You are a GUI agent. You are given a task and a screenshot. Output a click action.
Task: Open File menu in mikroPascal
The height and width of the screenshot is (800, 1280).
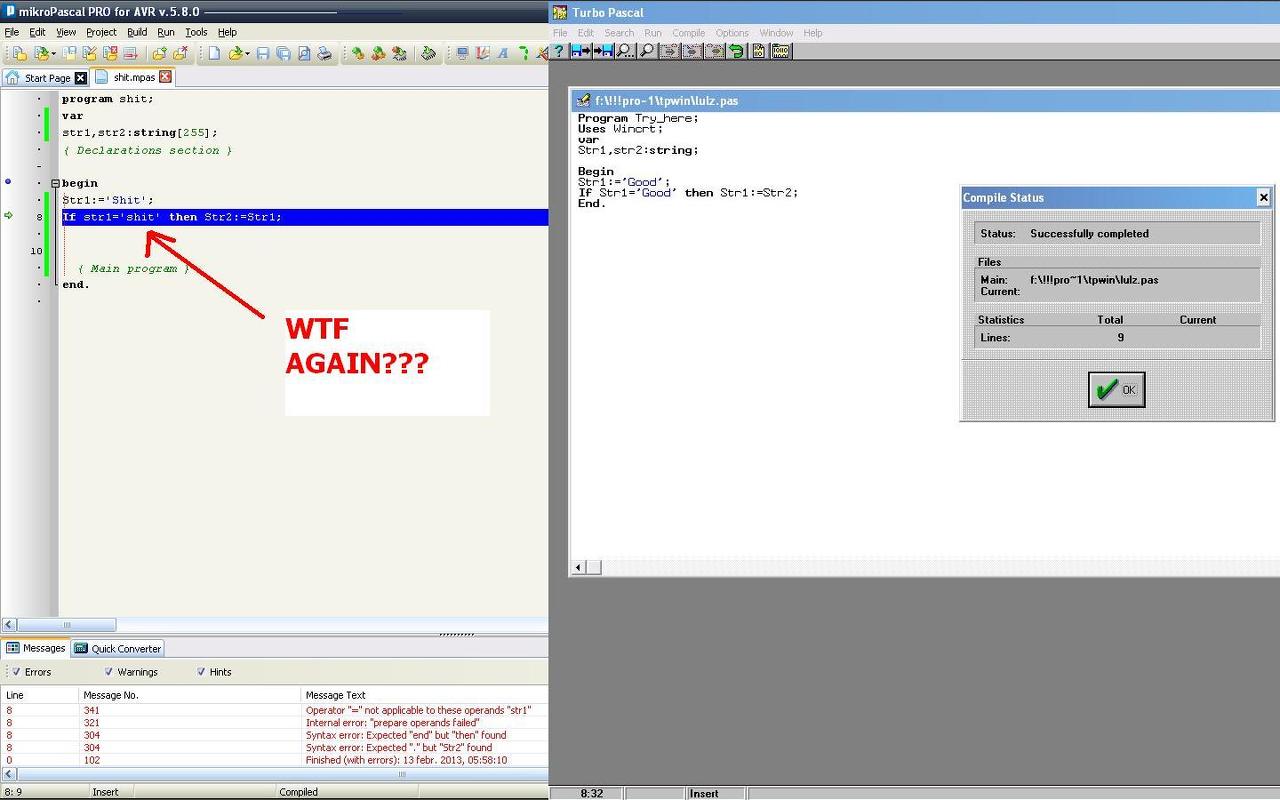pos(12,32)
